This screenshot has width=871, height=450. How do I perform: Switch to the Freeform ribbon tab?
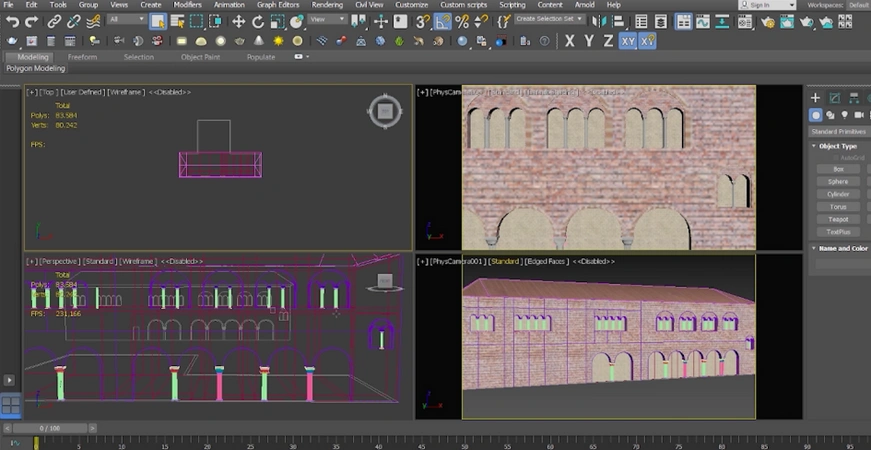coord(82,57)
